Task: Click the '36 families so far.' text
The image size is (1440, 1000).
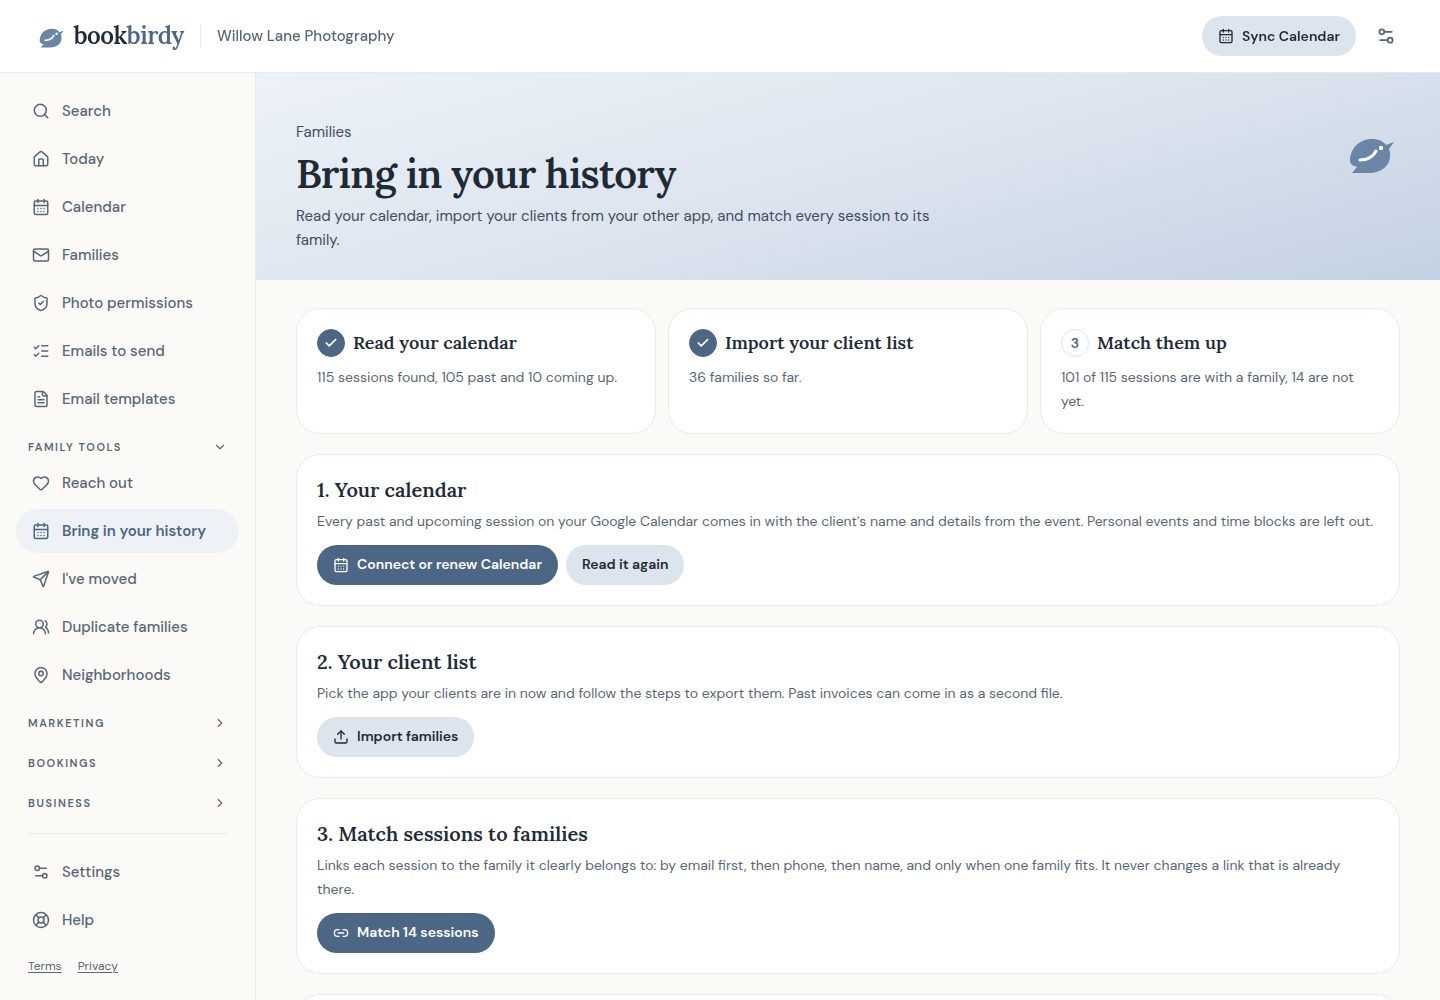Action: (745, 377)
